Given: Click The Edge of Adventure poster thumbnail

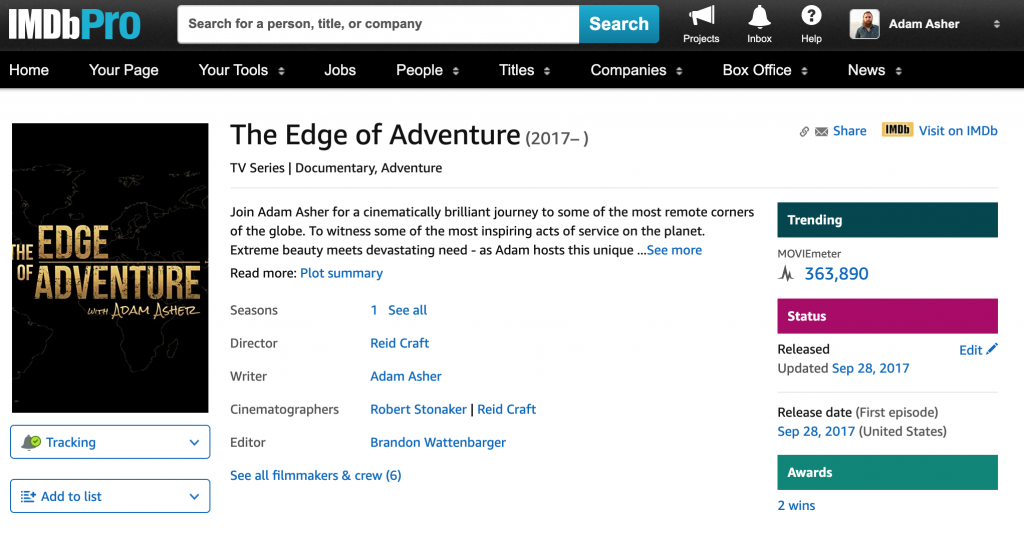Looking at the screenshot, I should click(x=110, y=268).
